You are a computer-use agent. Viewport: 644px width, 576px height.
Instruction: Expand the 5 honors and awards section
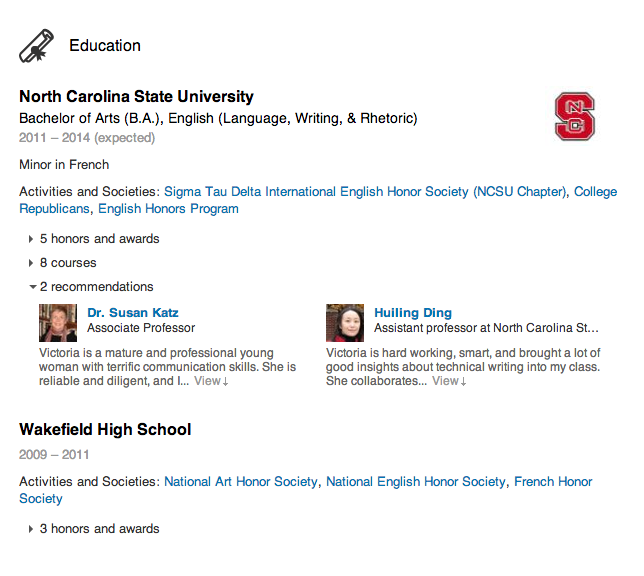[x=94, y=239]
